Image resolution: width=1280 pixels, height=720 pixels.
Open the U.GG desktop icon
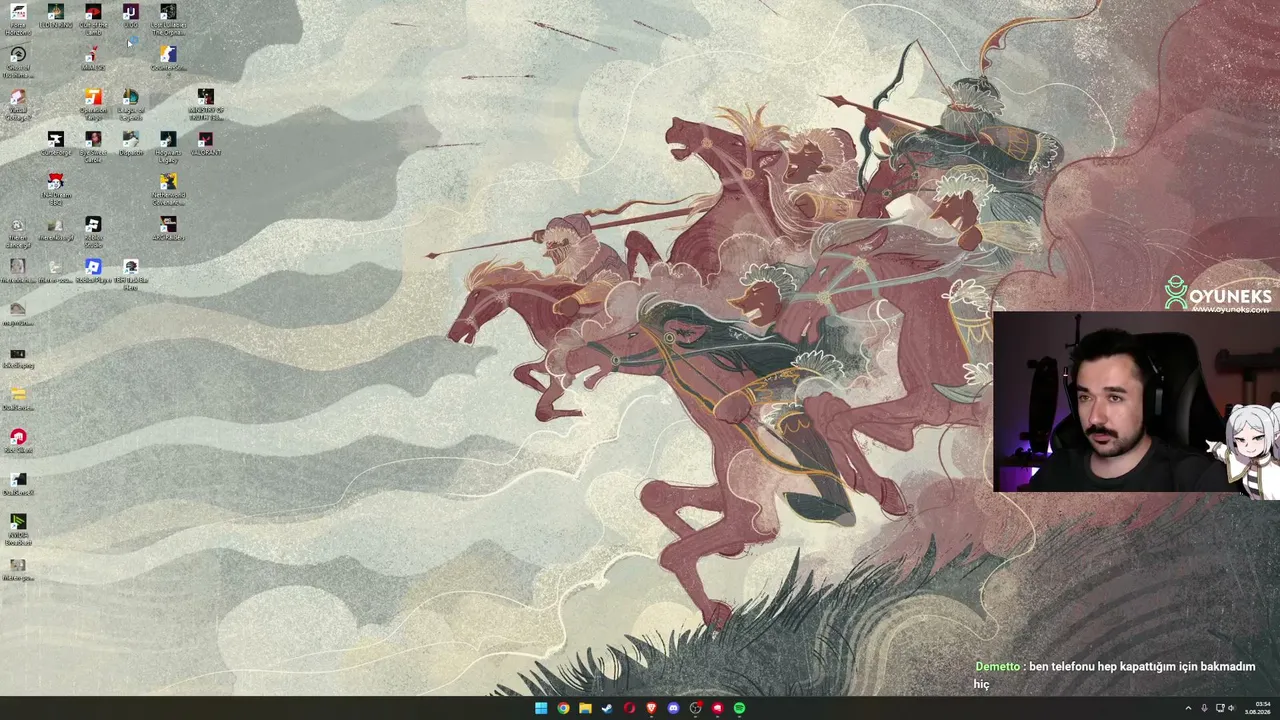[x=130, y=16]
